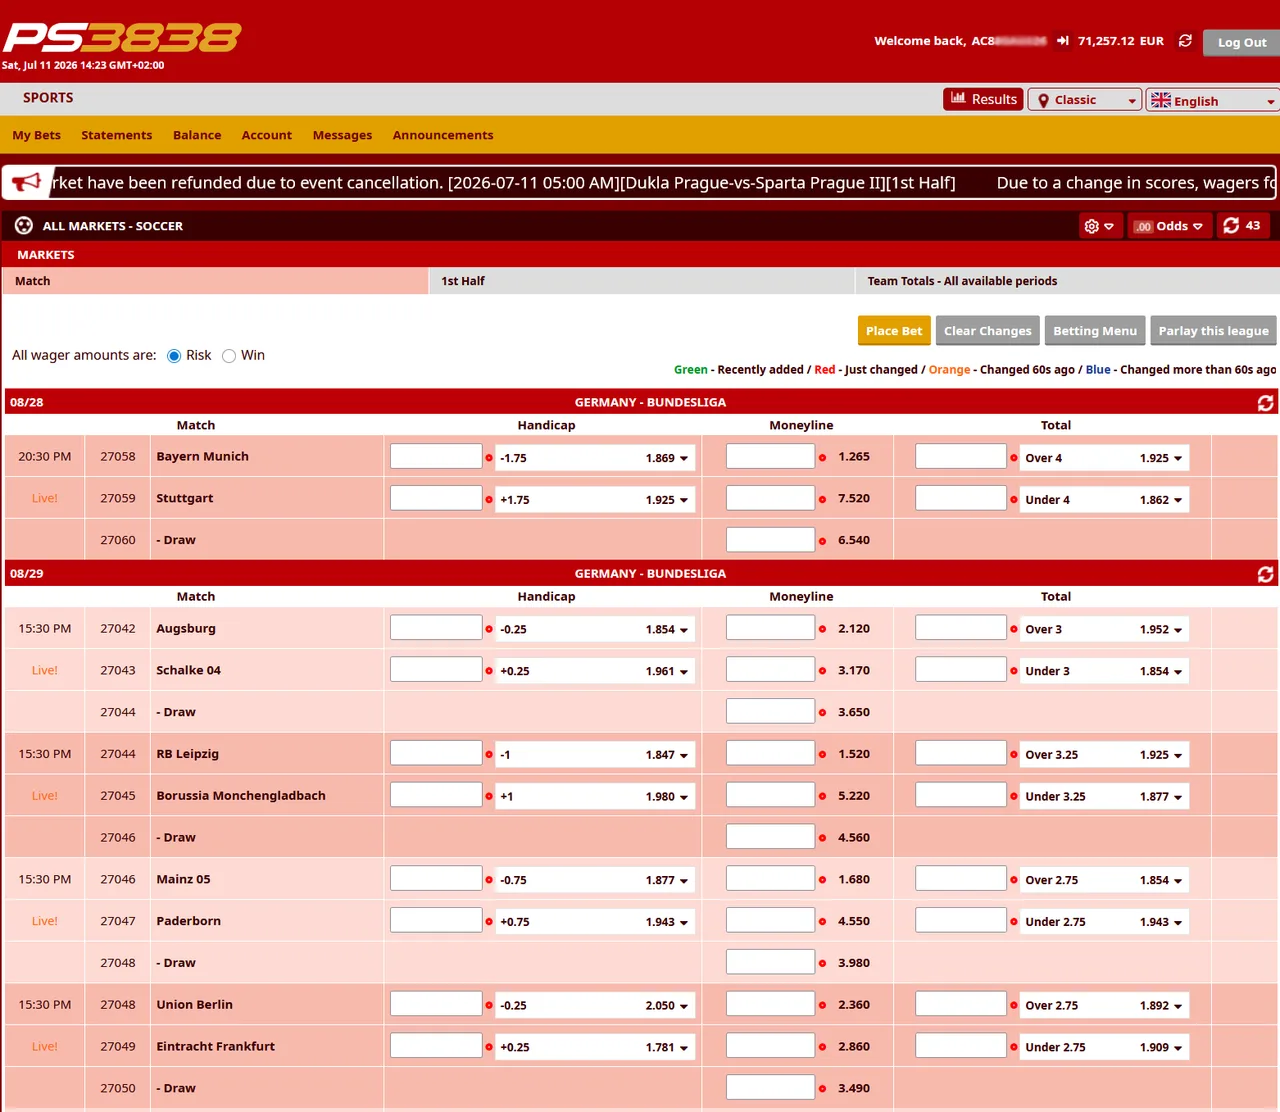
Task: Click the Live! link for Schalke 04
Action: coord(45,670)
